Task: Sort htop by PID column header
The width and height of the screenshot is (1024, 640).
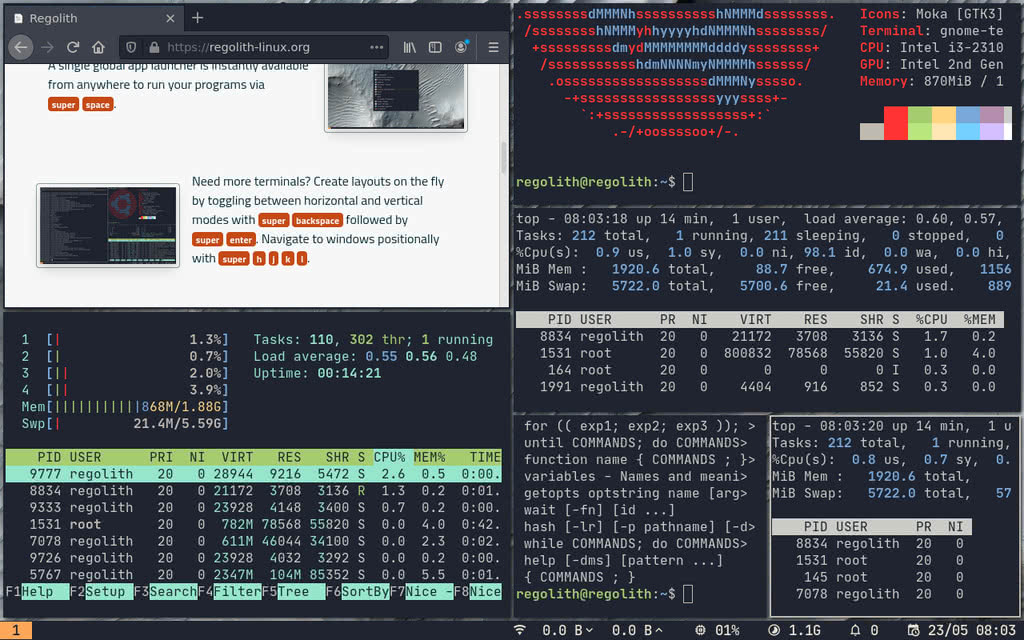Action: click(49, 457)
